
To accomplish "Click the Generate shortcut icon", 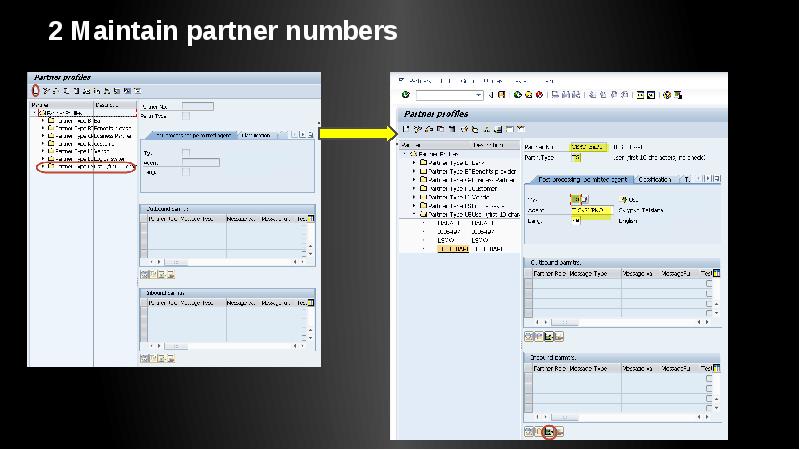I will pyautogui.click(x=651, y=95).
